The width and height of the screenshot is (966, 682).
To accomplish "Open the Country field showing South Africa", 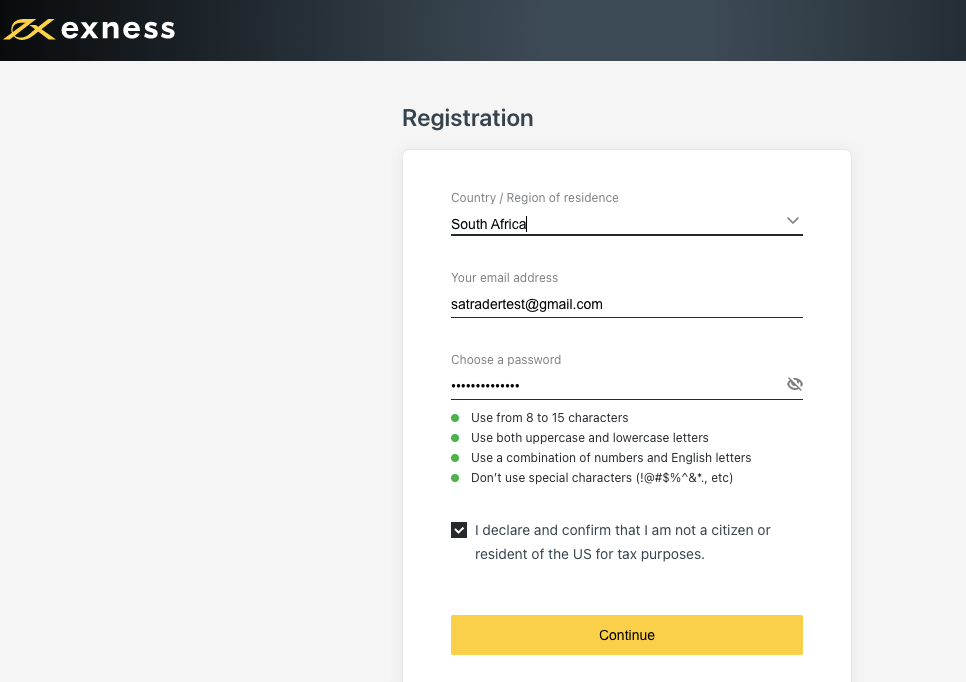I will pos(627,224).
